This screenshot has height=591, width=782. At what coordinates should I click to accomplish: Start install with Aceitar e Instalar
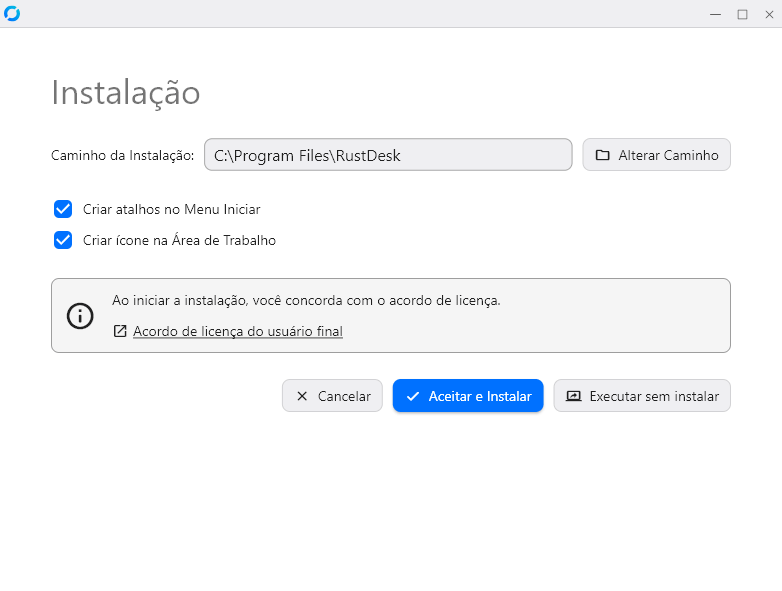[x=468, y=396]
